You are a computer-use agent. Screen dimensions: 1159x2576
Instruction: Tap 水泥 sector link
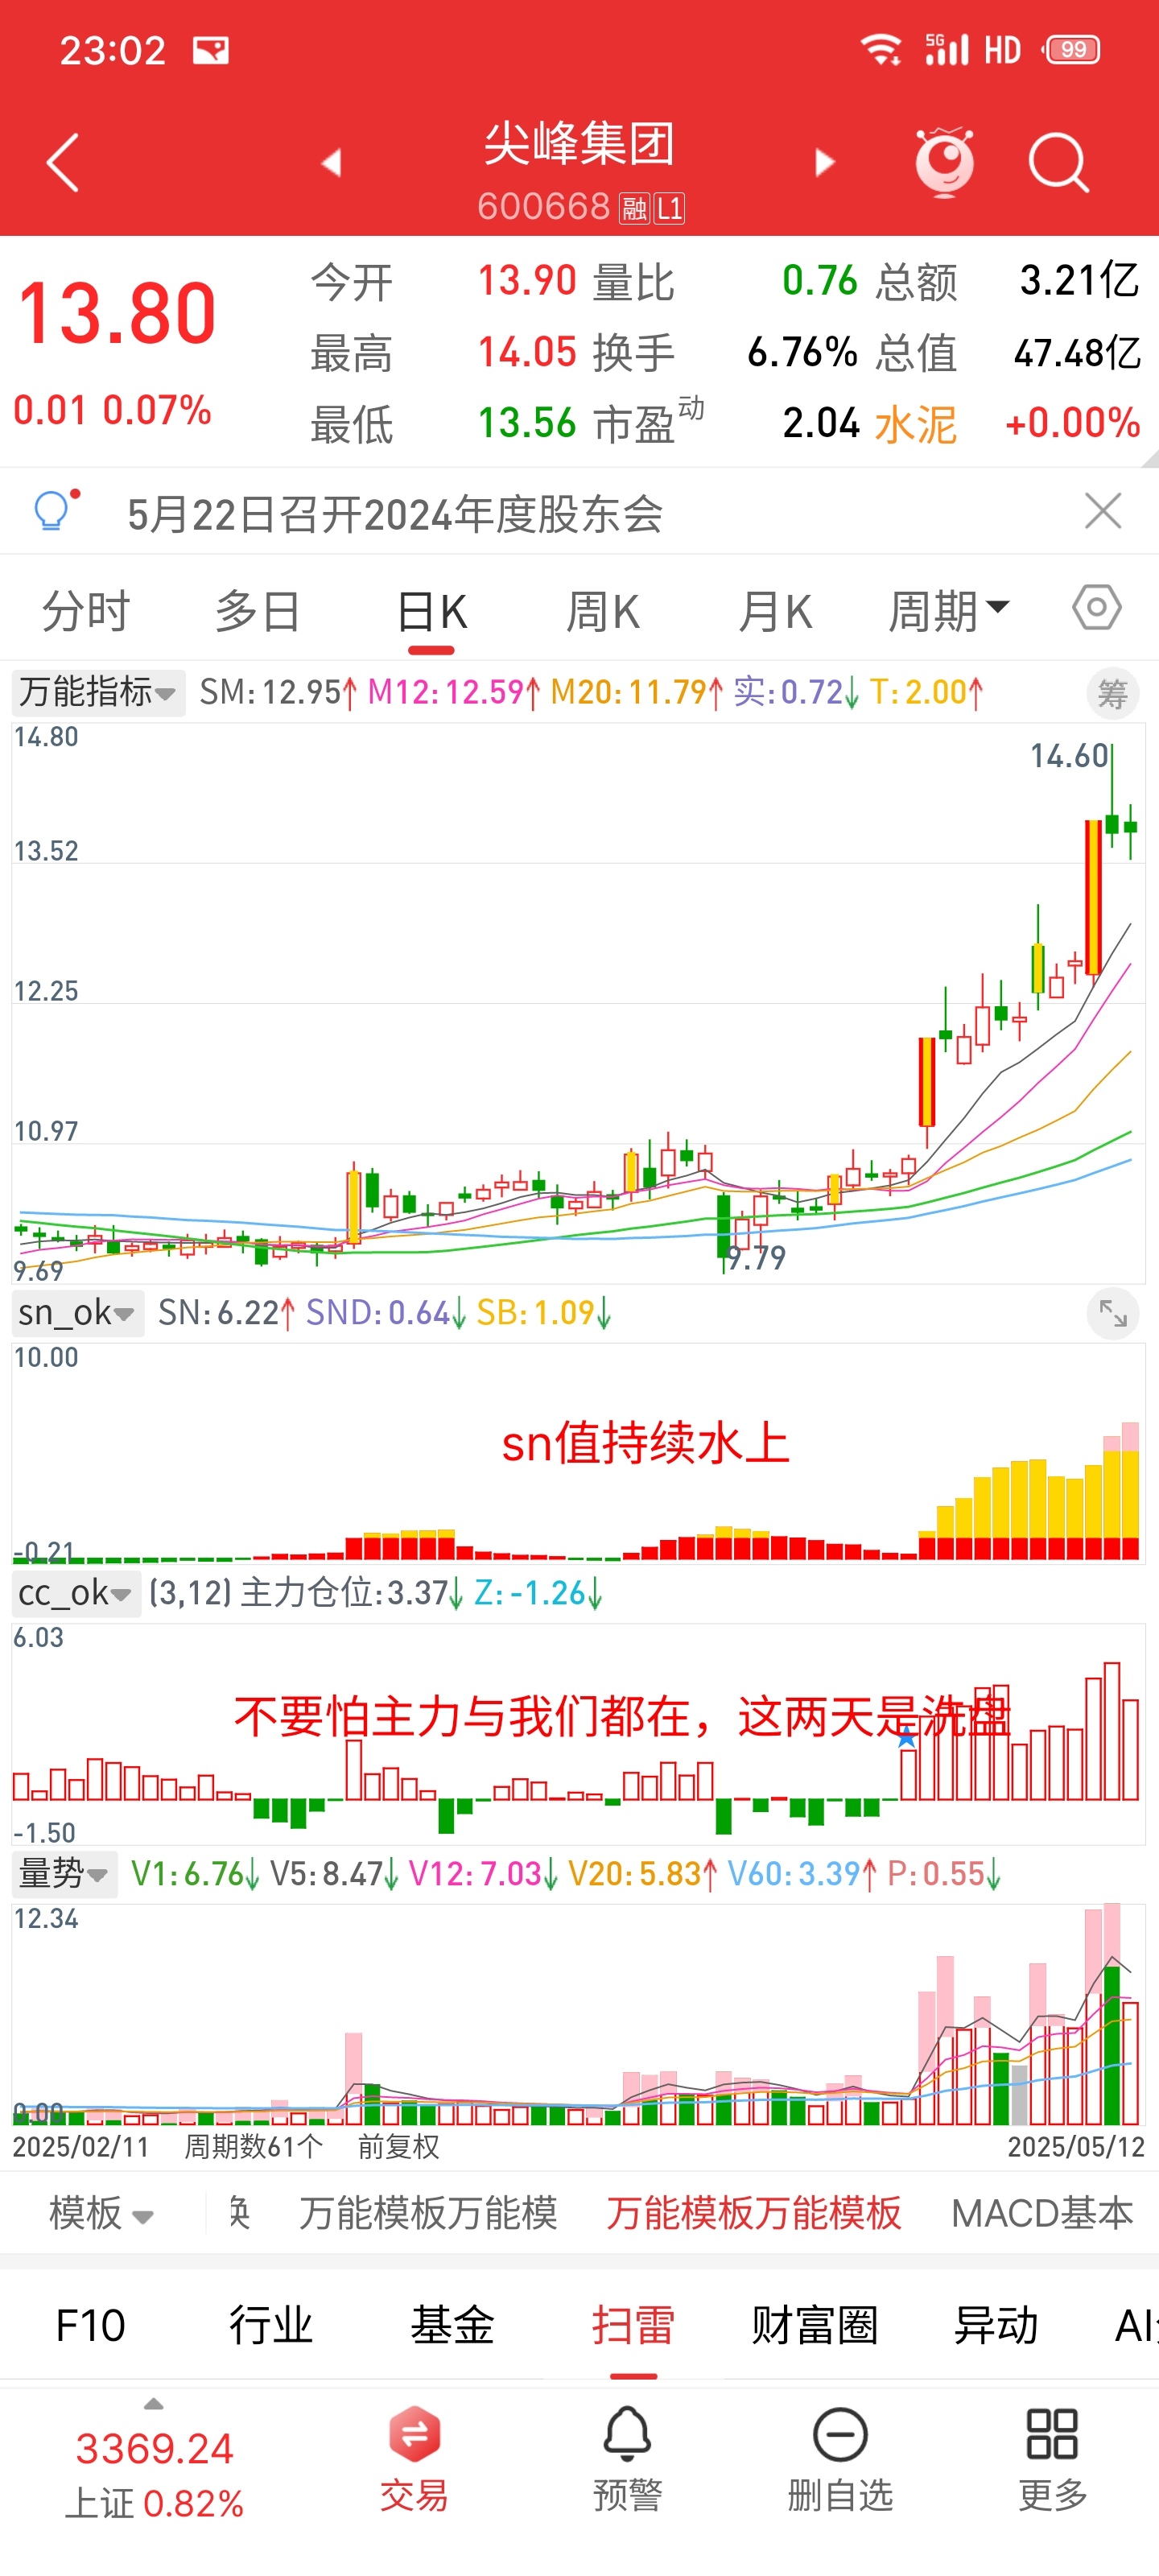pos(916,424)
